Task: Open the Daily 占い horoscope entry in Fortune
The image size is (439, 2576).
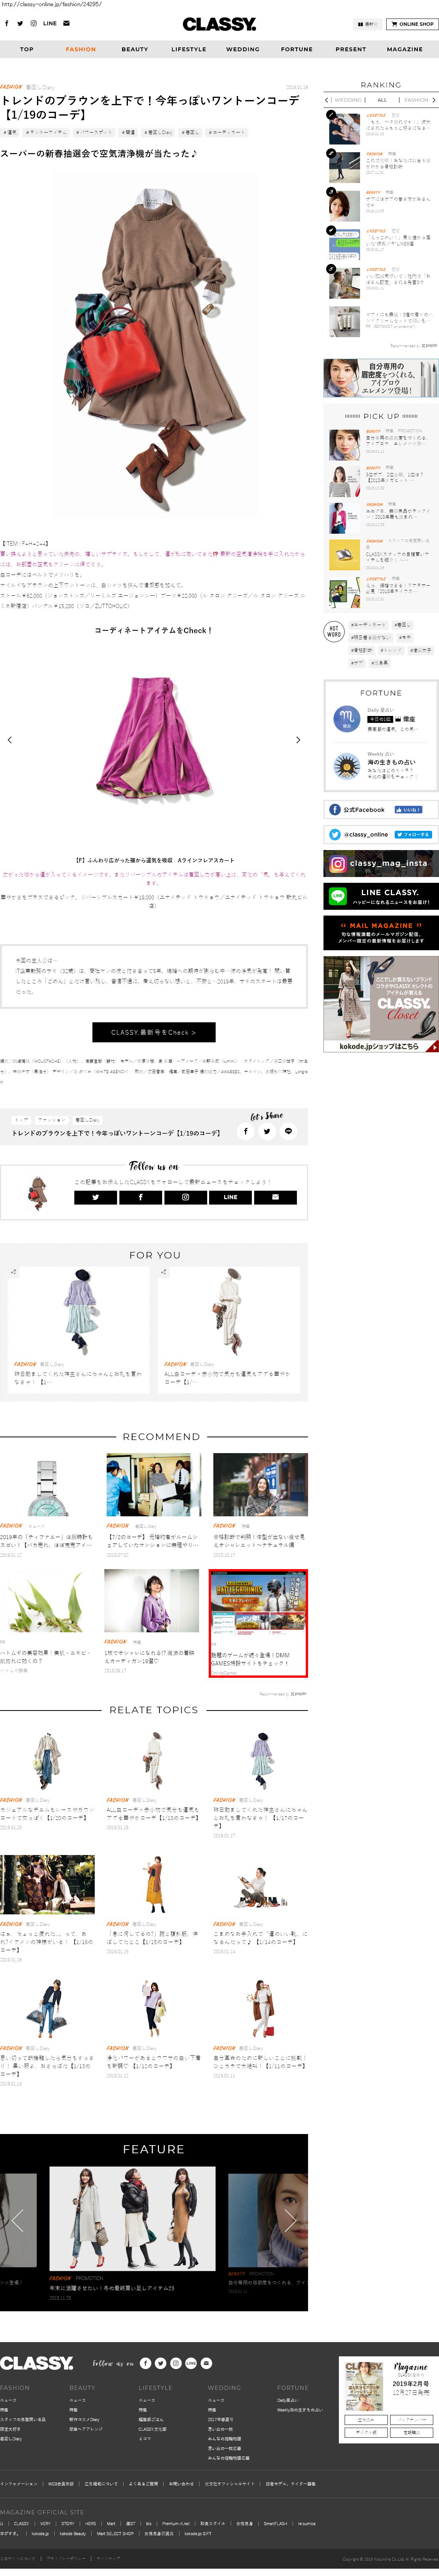Action: (380, 719)
